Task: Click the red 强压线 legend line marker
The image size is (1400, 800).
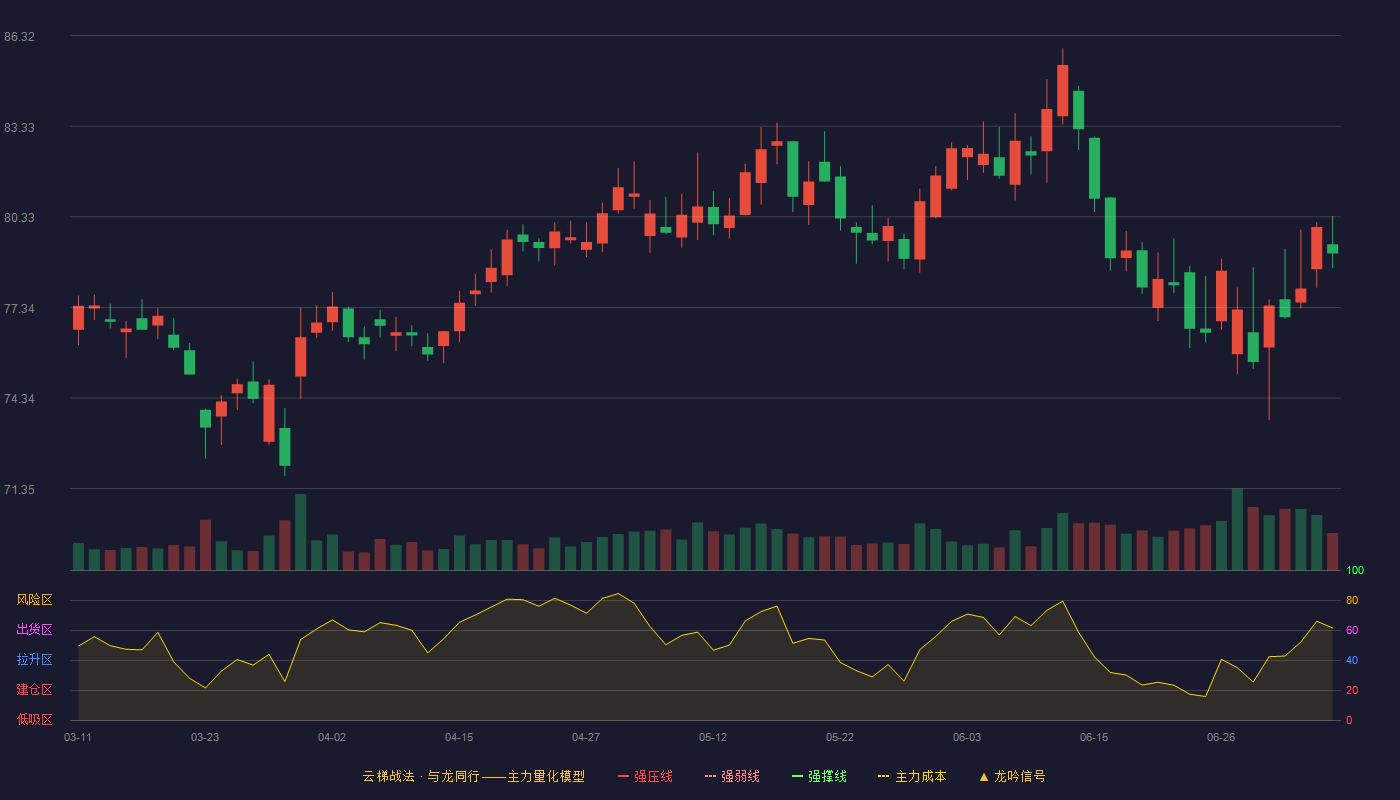Action: click(624, 776)
